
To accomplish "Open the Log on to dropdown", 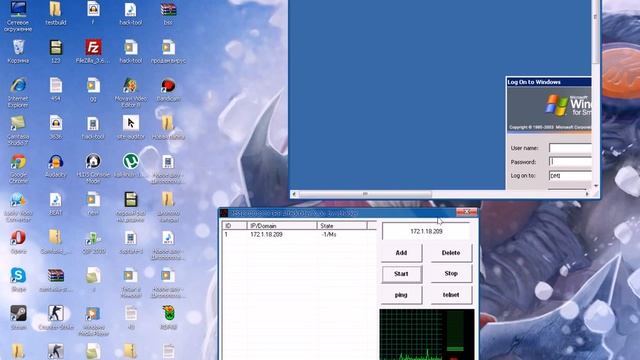I will click(x=570, y=176).
